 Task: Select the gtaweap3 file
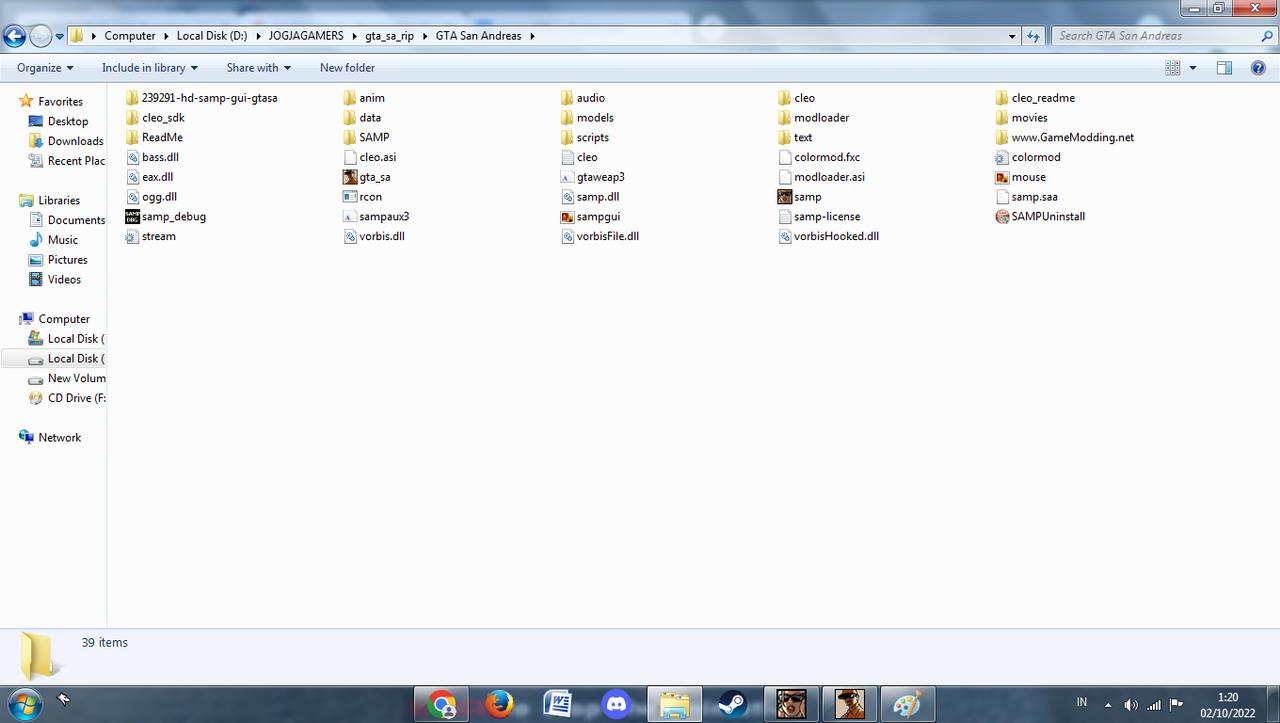click(x=592, y=177)
